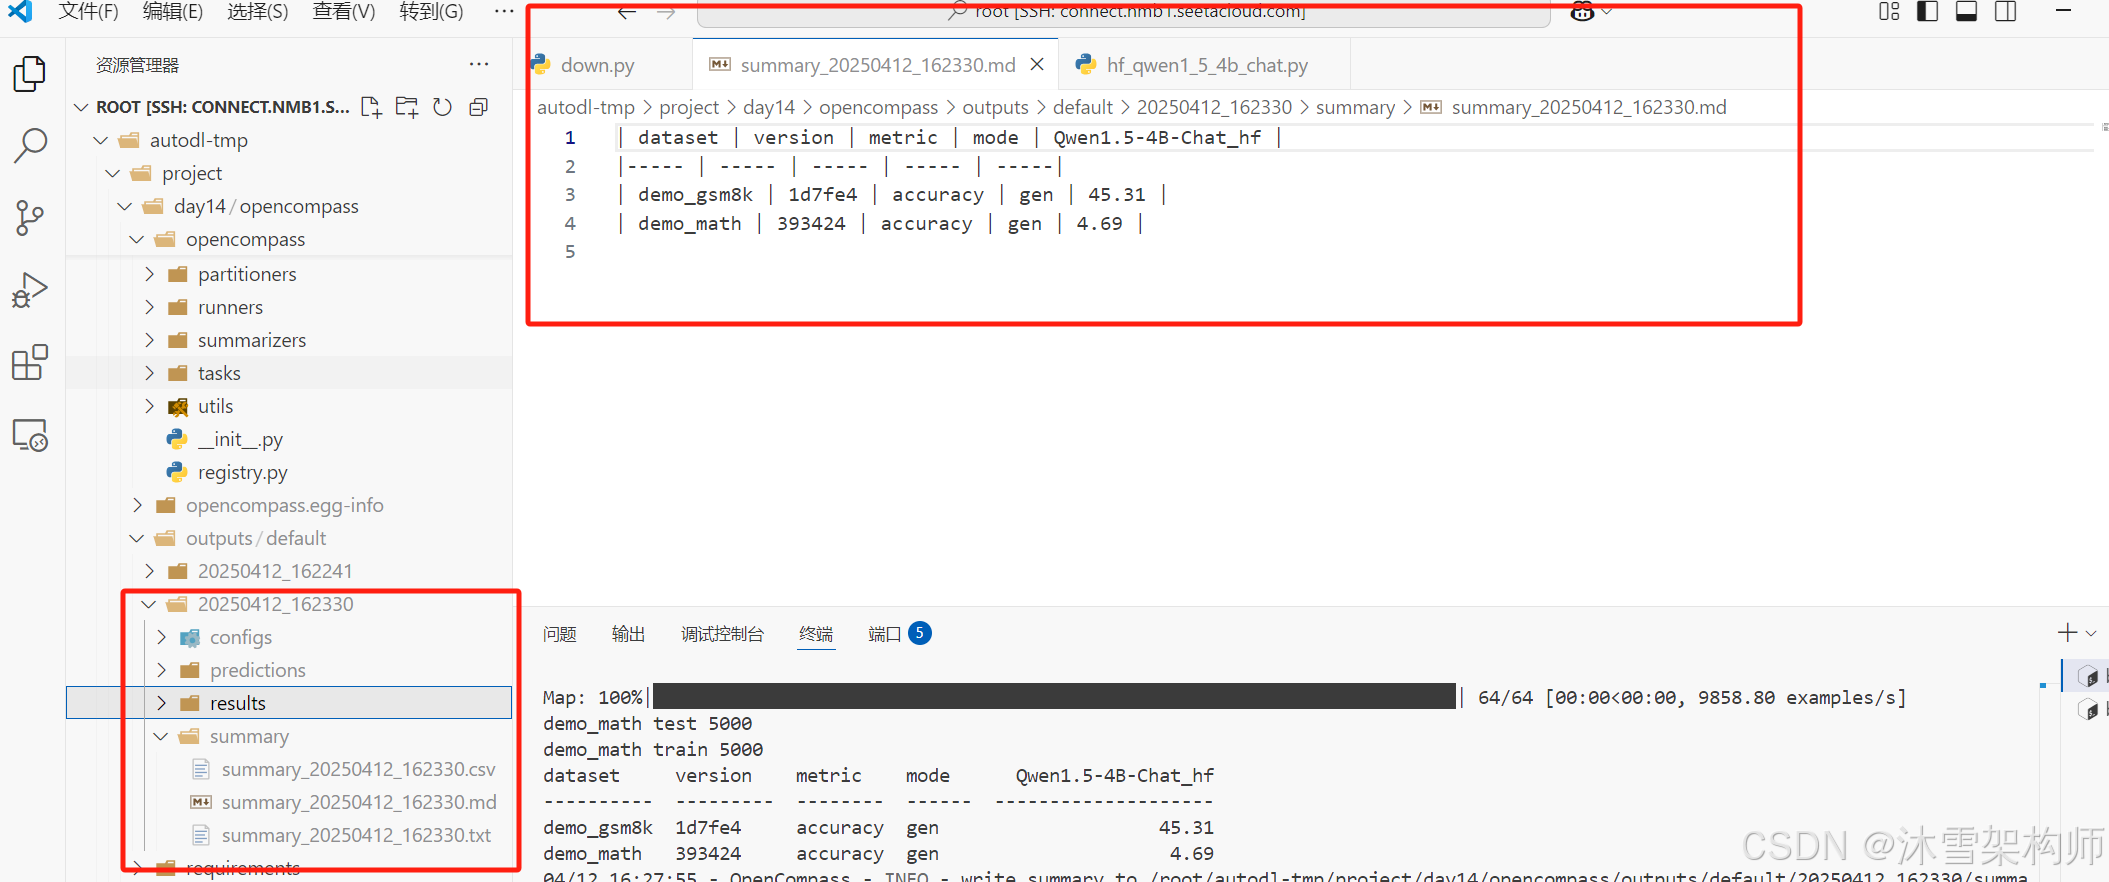
Task: Switch to the 调试控制台 panel tab
Action: [x=722, y=634]
